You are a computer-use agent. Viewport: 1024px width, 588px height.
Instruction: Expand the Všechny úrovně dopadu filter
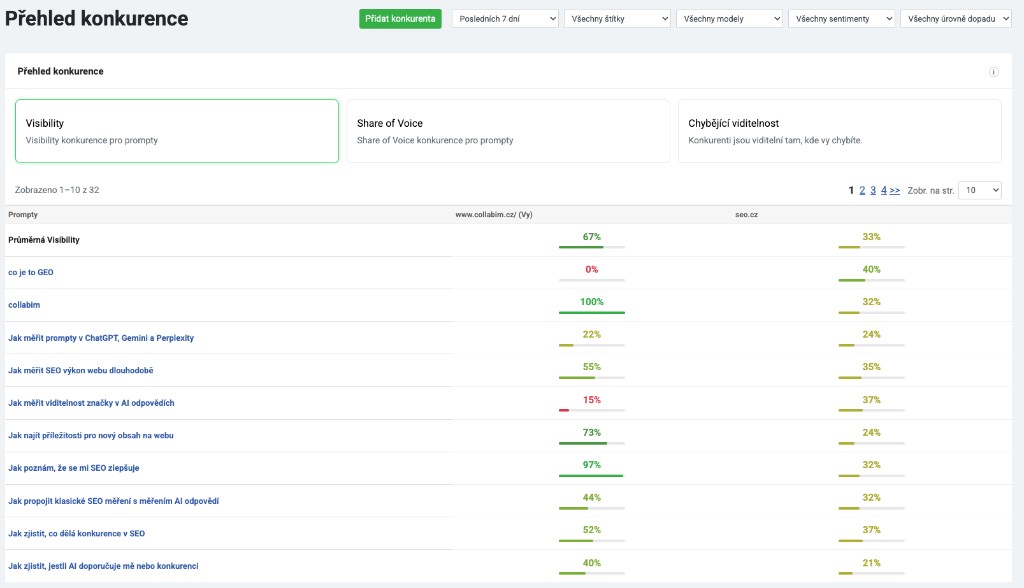coord(955,19)
